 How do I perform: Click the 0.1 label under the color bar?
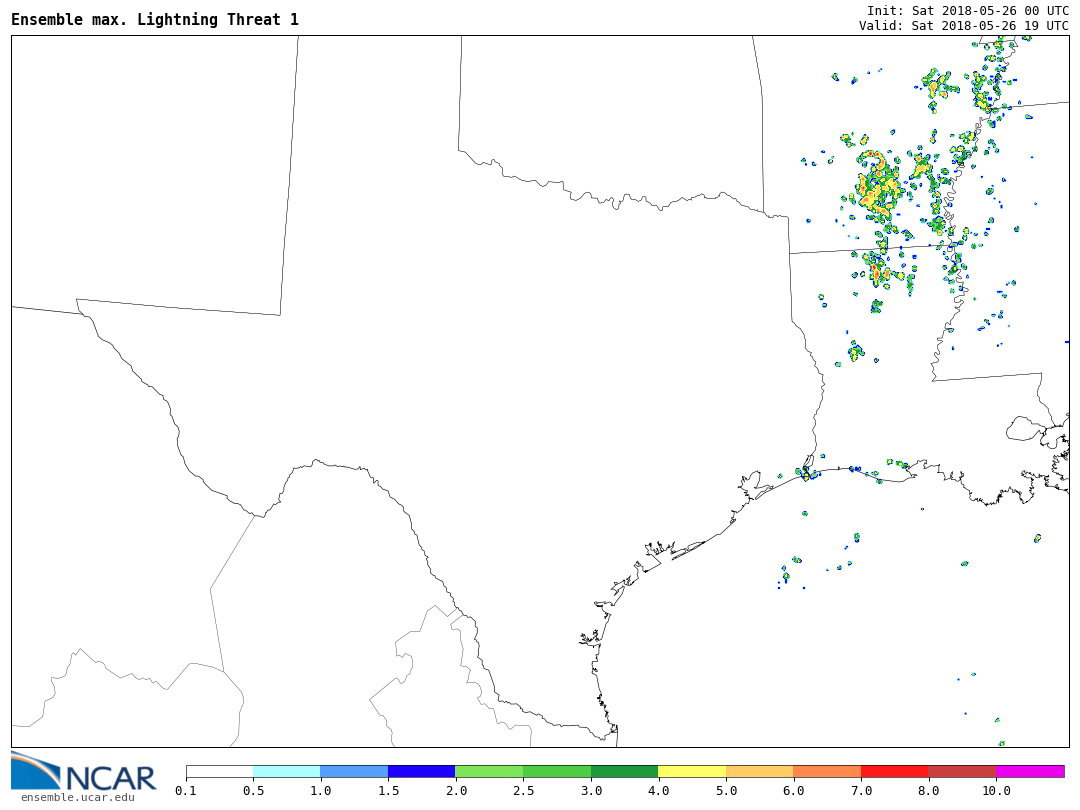point(186,791)
